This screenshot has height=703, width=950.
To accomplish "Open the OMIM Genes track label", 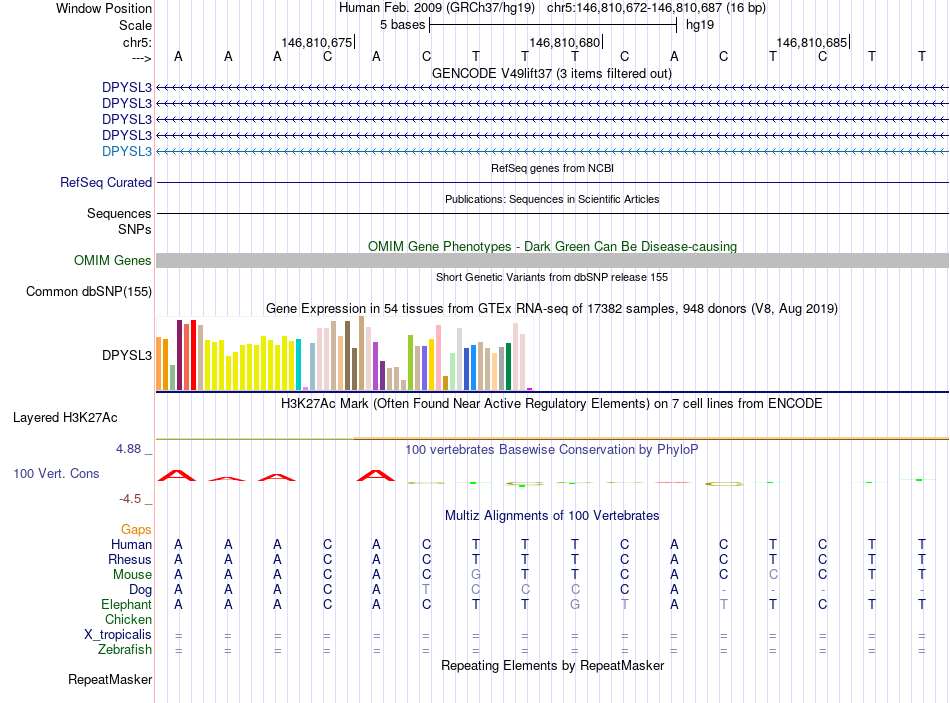I will click(x=112, y=261).
